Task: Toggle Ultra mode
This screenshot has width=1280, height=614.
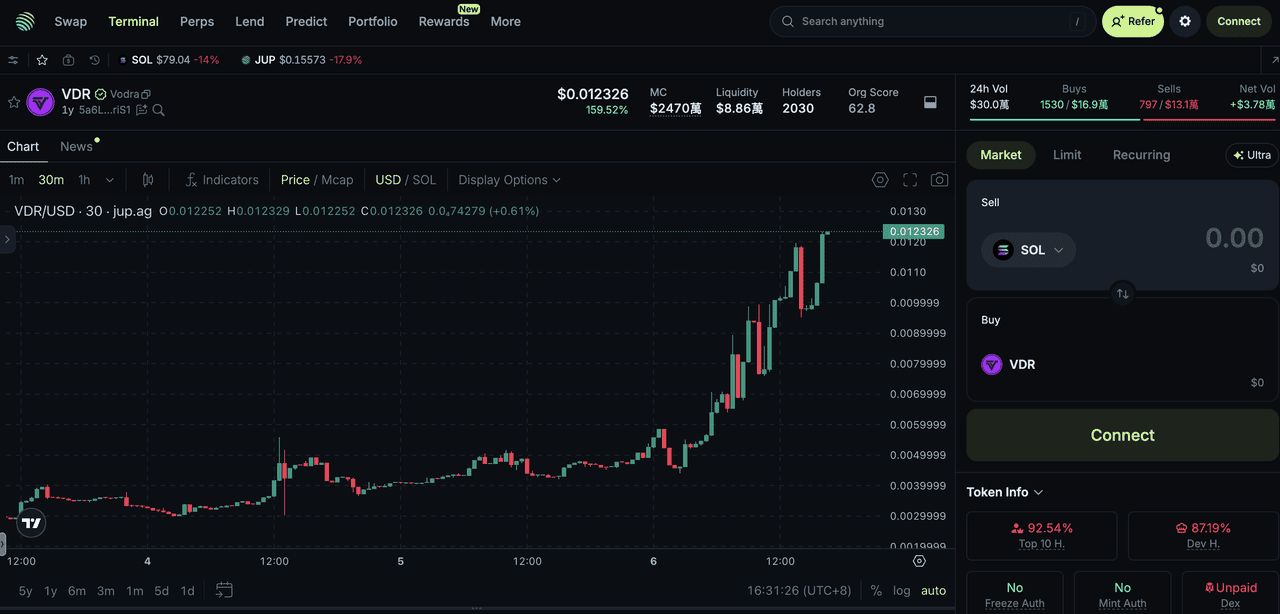Action: [1252, 155]
